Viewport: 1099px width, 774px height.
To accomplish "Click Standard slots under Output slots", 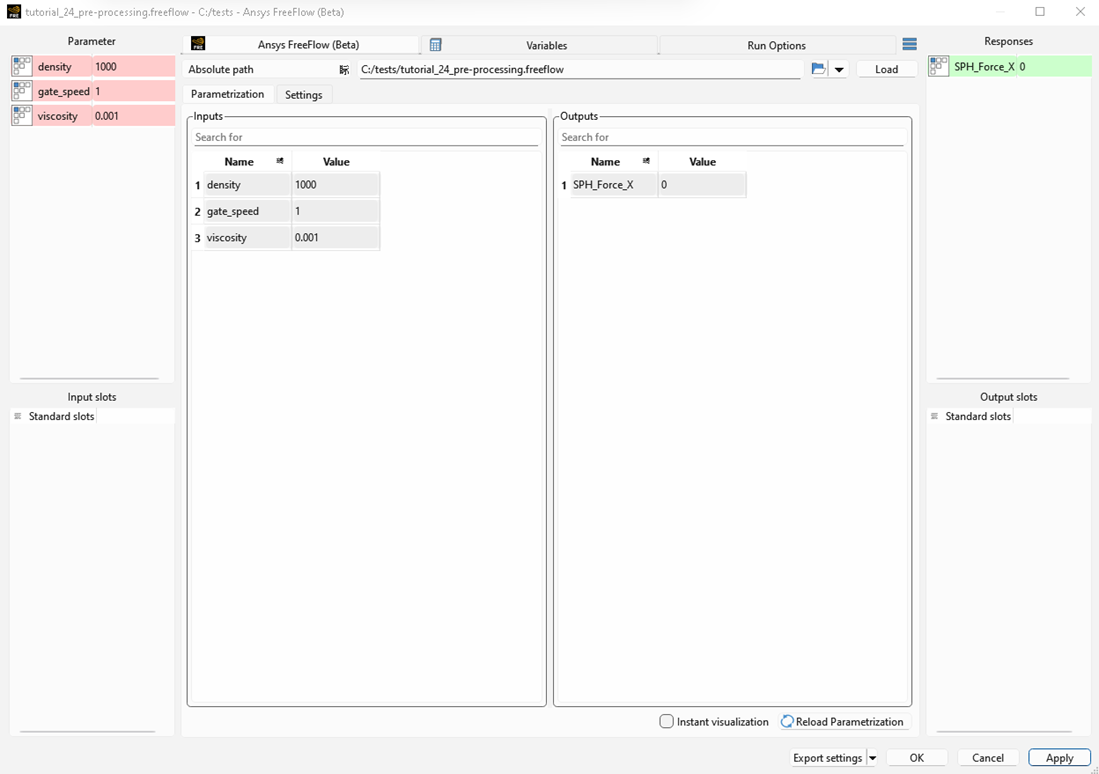I will pos(978,416).
